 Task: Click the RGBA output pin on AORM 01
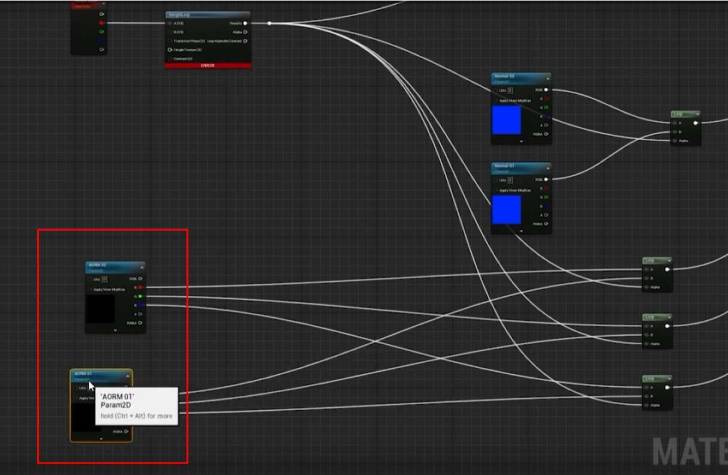click(x=126, y=431)
